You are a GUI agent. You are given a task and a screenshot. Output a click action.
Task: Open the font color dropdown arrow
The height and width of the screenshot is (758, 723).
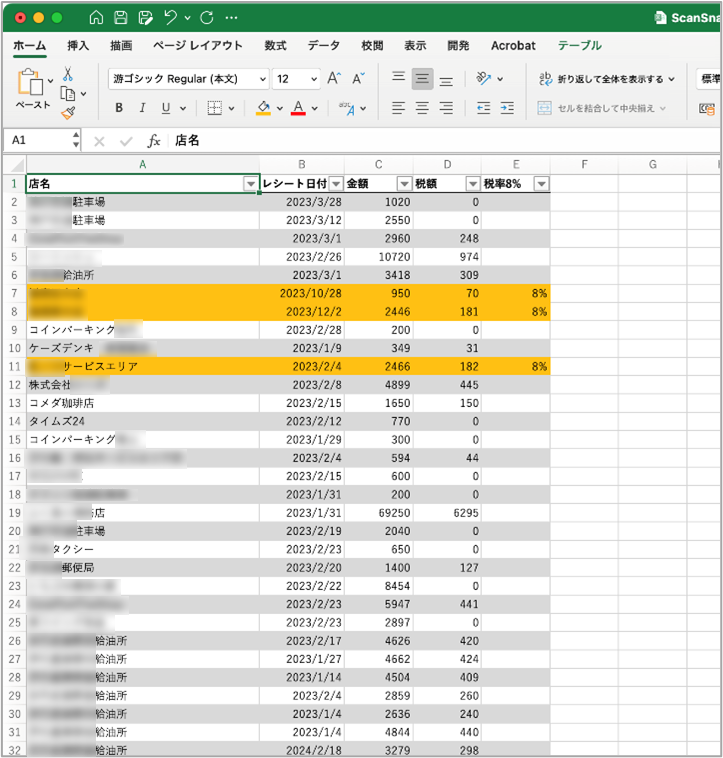coord(315,108)
